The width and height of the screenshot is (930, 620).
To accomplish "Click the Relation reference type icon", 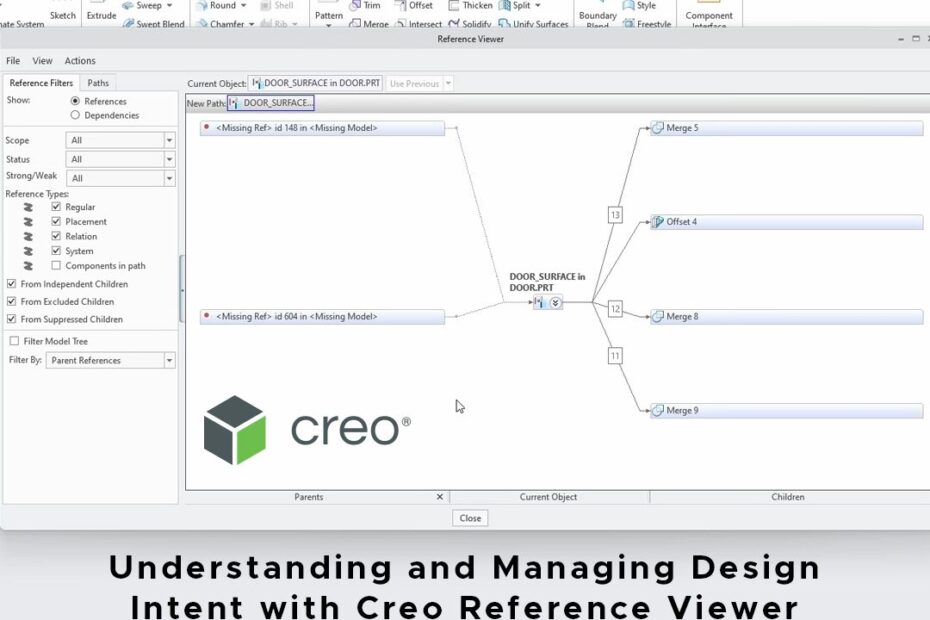I will [x=28, y=236].
